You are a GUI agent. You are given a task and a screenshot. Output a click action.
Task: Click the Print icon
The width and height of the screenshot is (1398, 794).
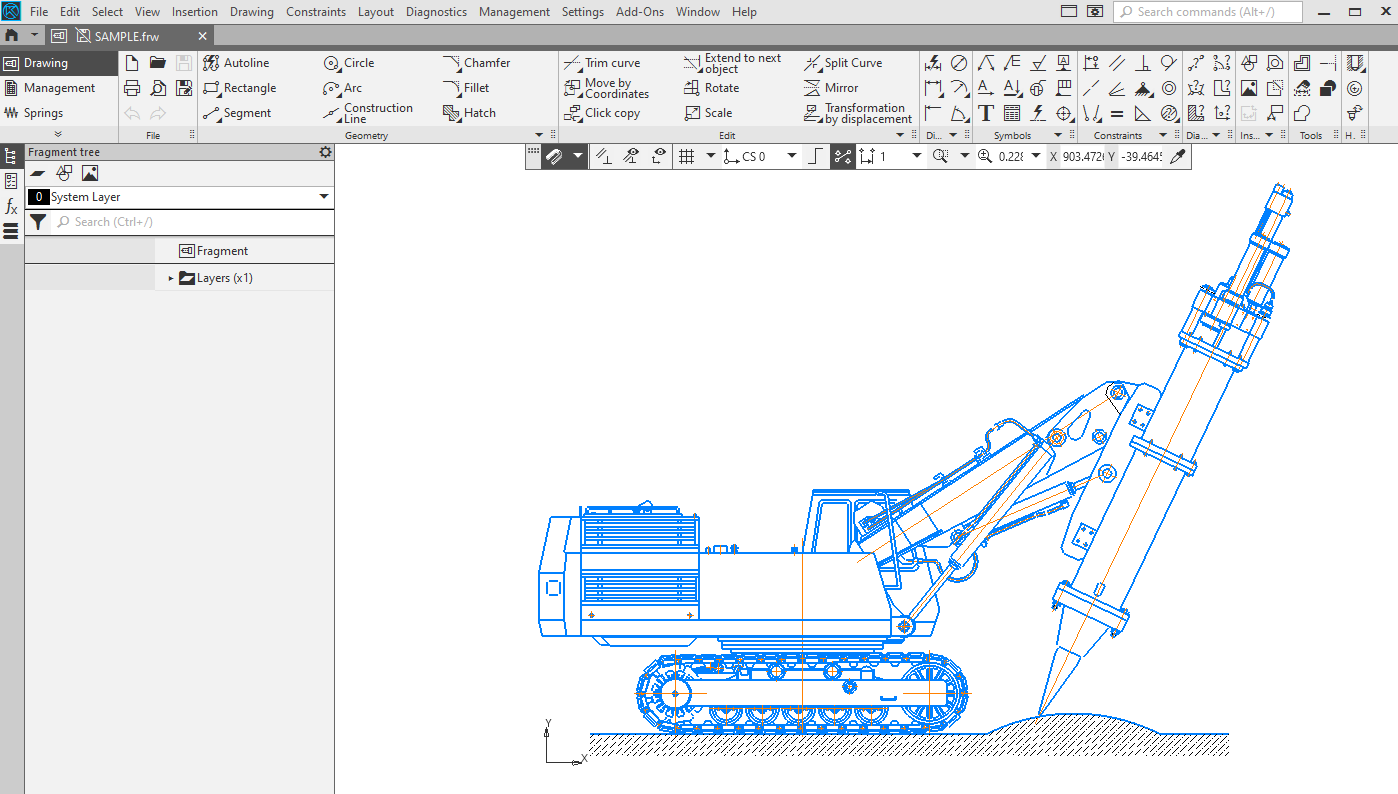point(132,88)
